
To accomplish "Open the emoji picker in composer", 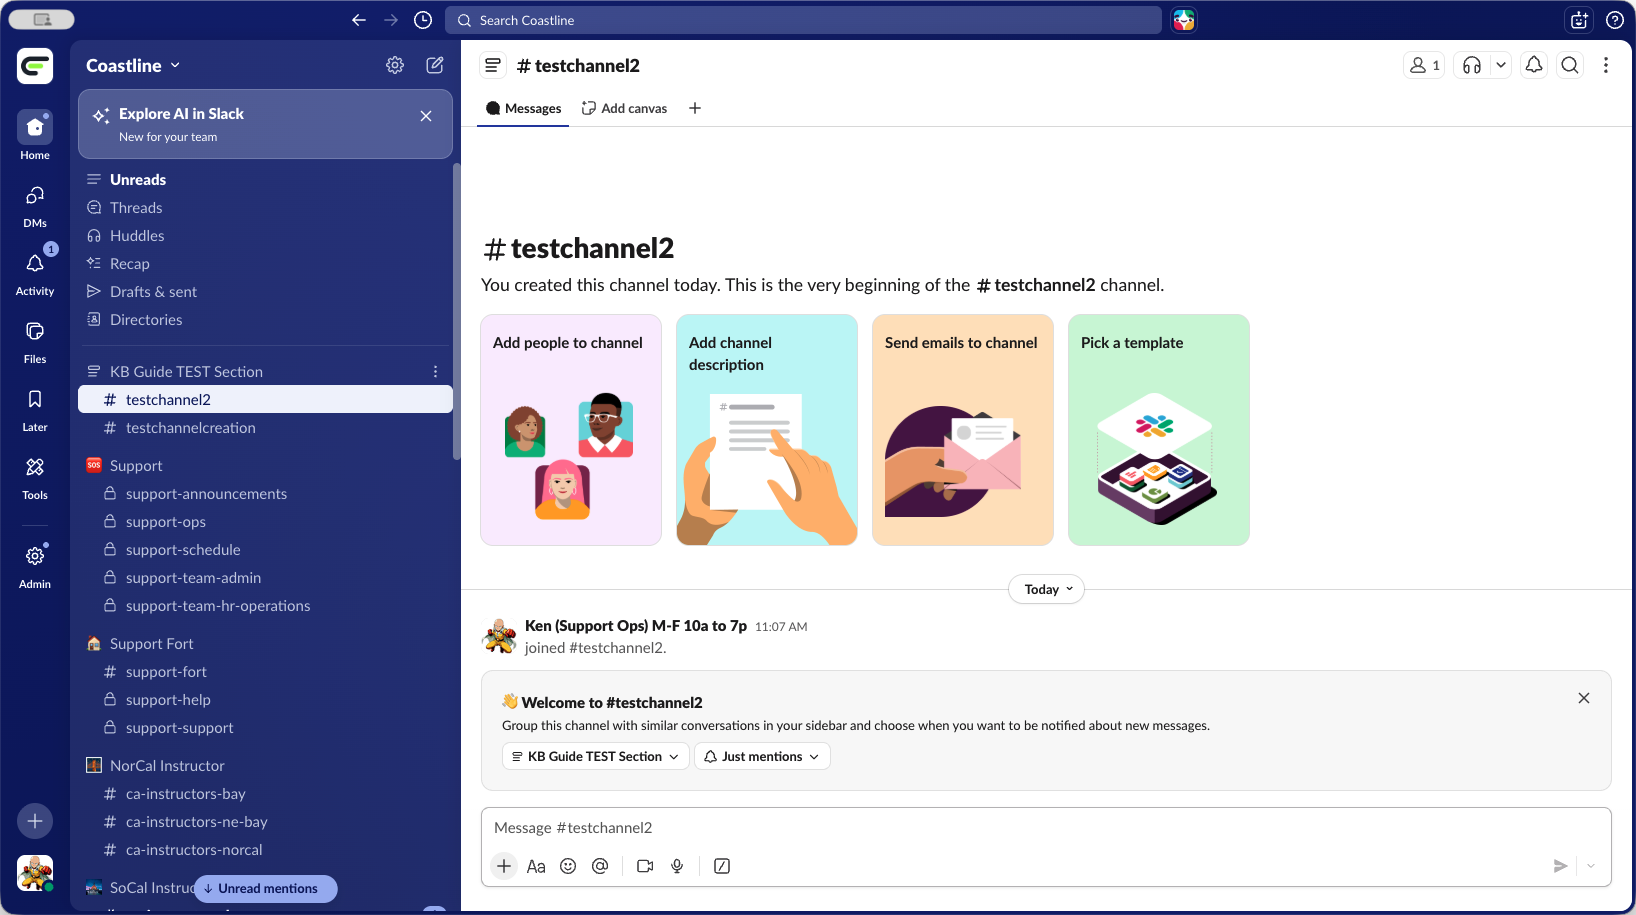I will coord(568,866).
